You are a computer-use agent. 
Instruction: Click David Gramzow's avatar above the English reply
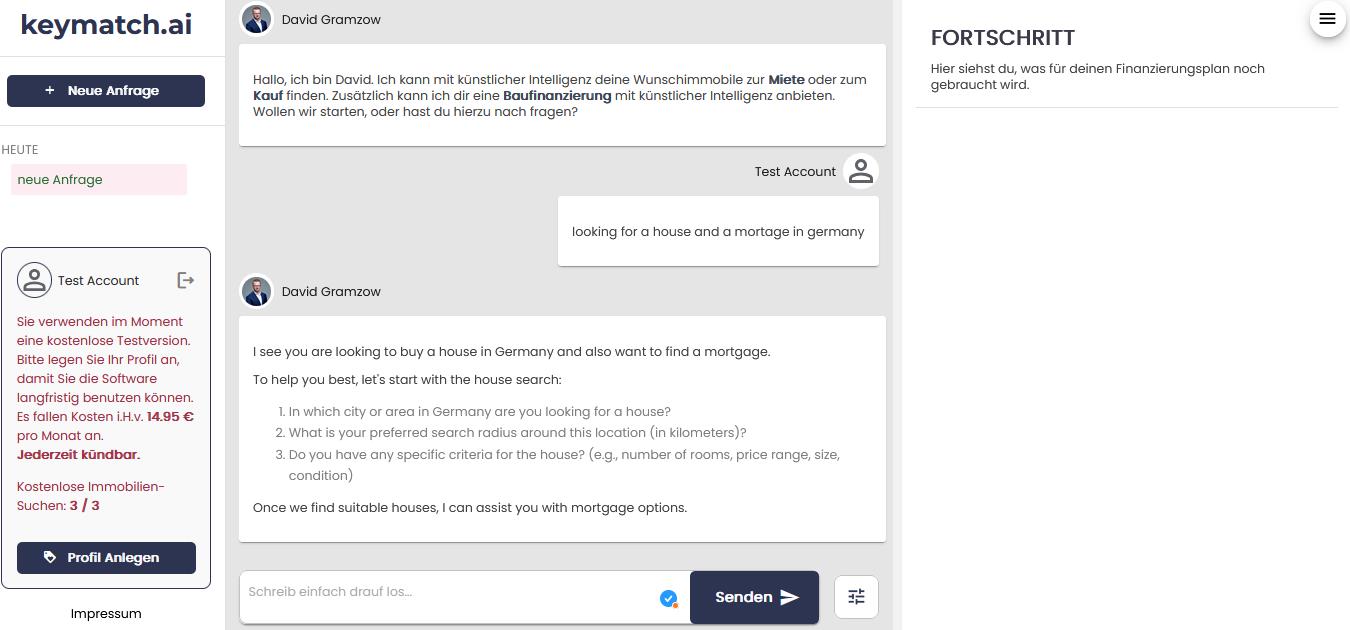tap(257, 291)
